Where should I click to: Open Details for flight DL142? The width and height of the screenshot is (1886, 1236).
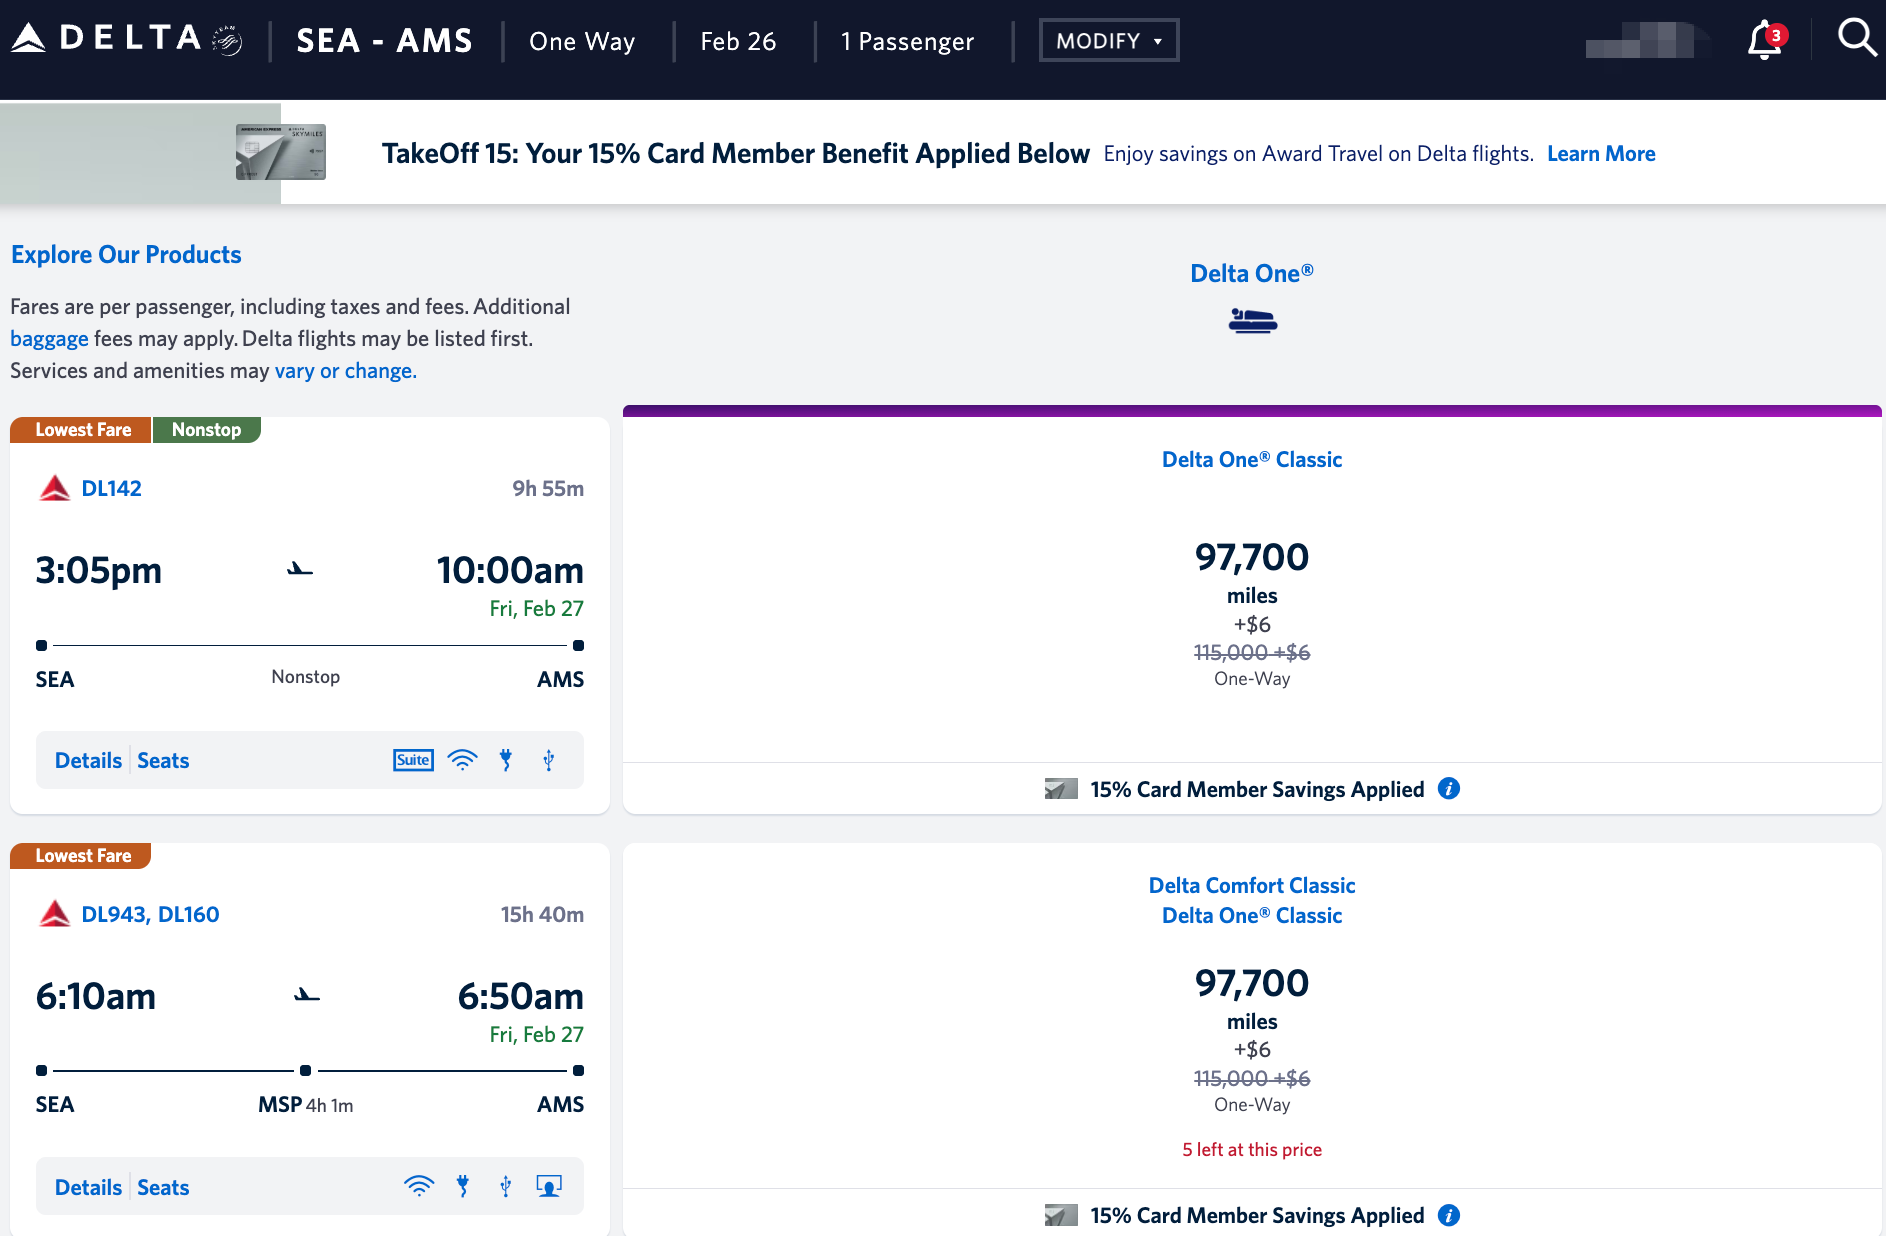[88, 761]
